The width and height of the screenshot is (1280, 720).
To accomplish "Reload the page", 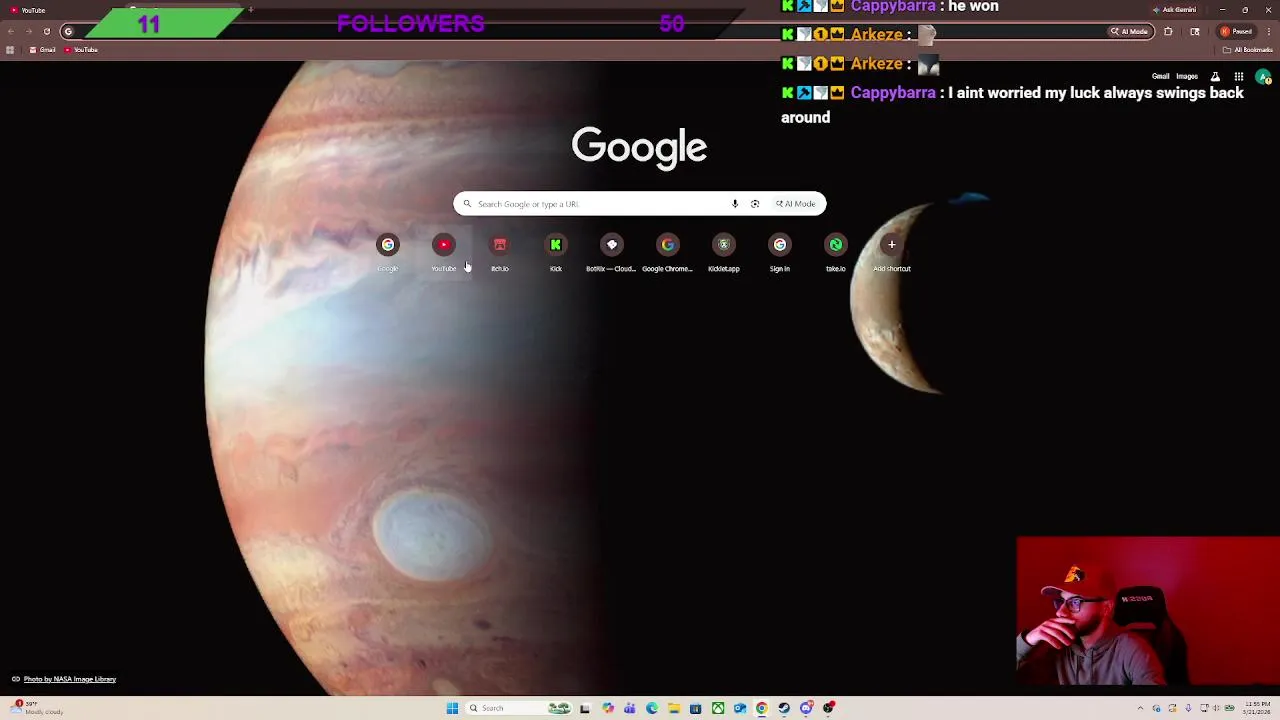I will [46, 31].
